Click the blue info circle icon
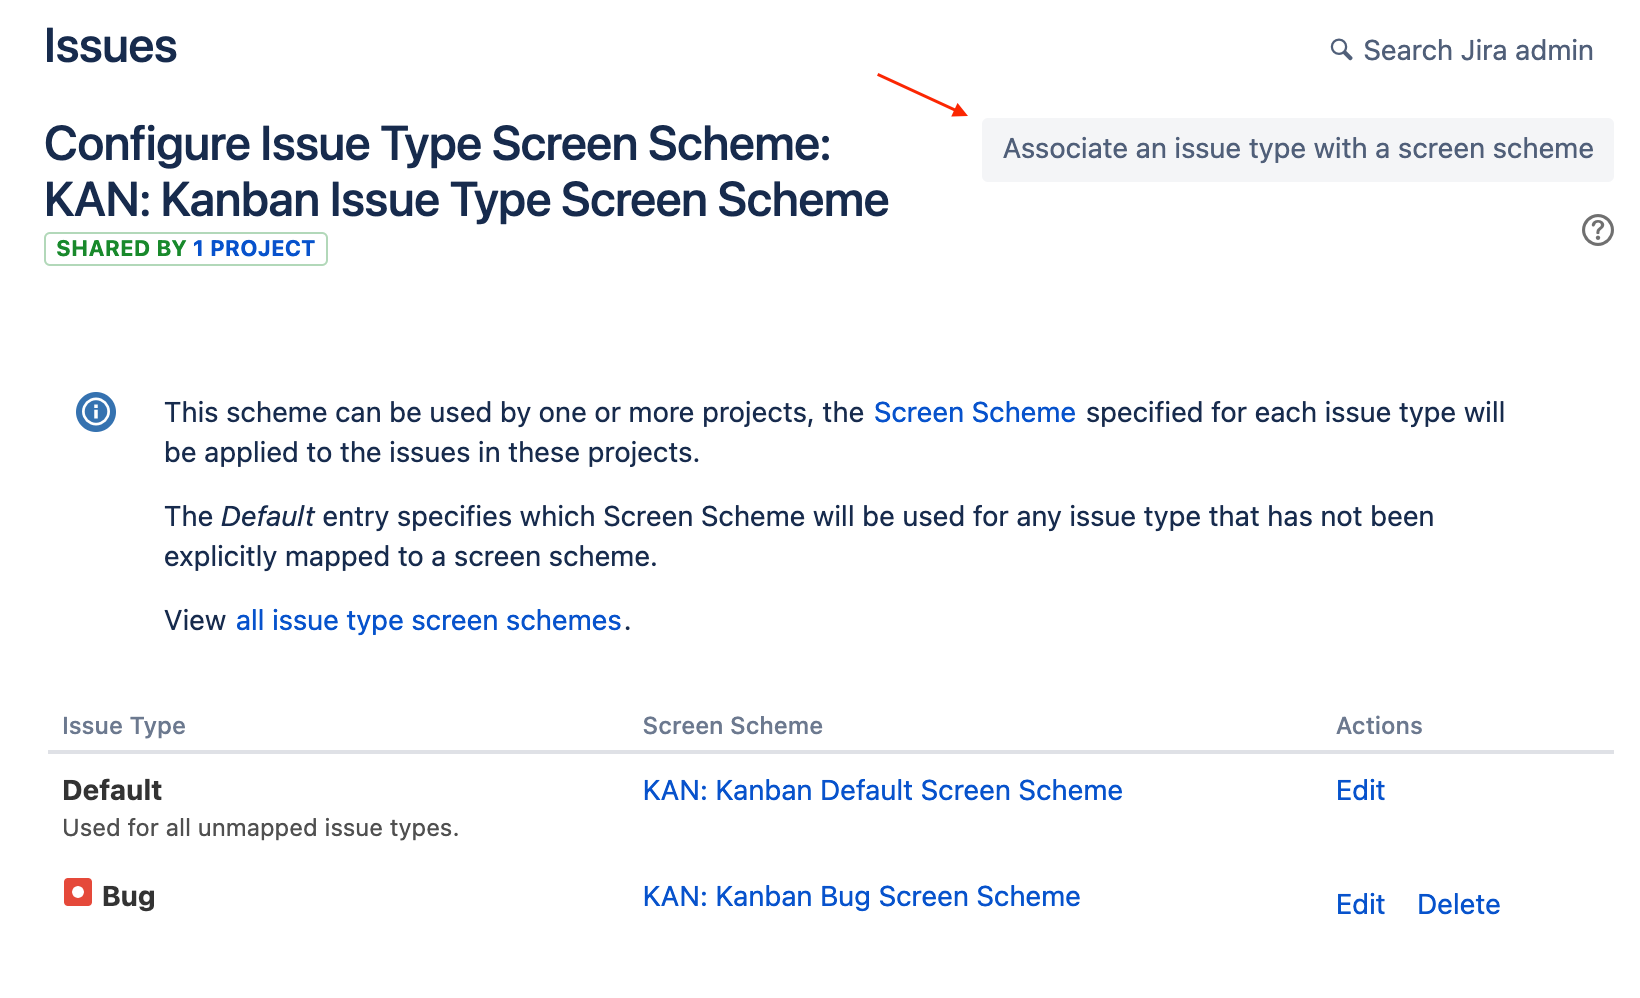The width and height of the screenshot is (1640, 998). pyautogui.click(x=96, y=412)
